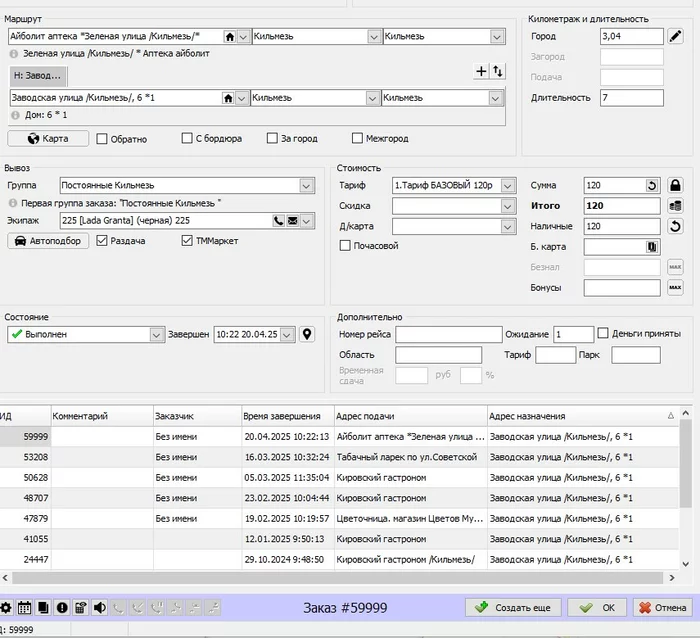This screenshot has width=700, height=638.
Task: Click the swap route addresses arrows icon
Action: pos(497,71)
